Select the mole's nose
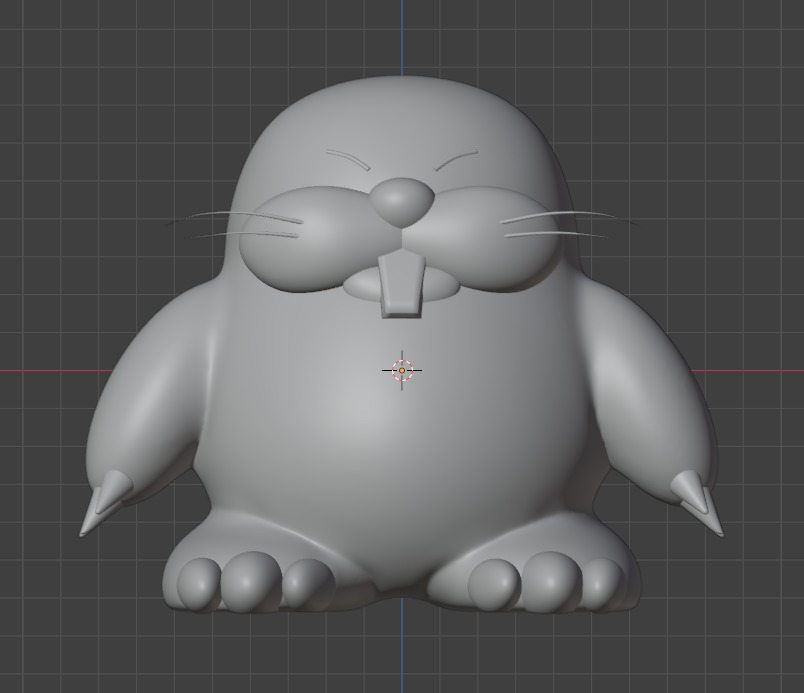 (x=403, y=202)
